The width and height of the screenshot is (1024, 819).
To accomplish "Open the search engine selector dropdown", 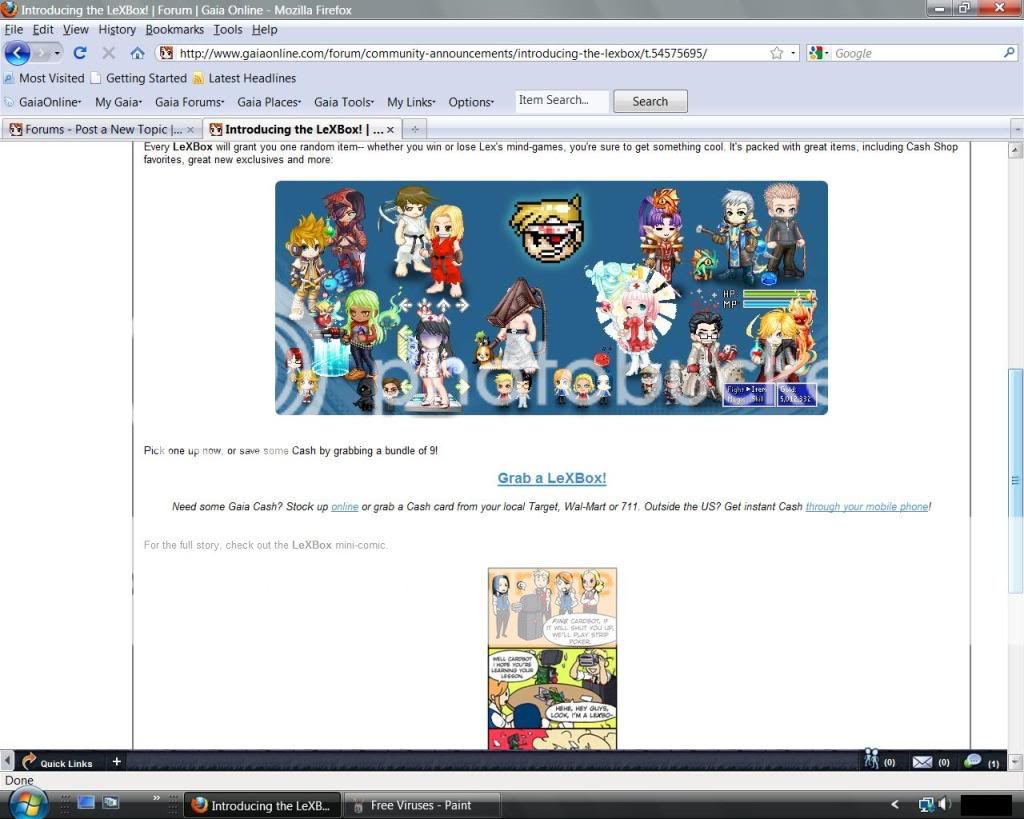I will tap(818, 53).
